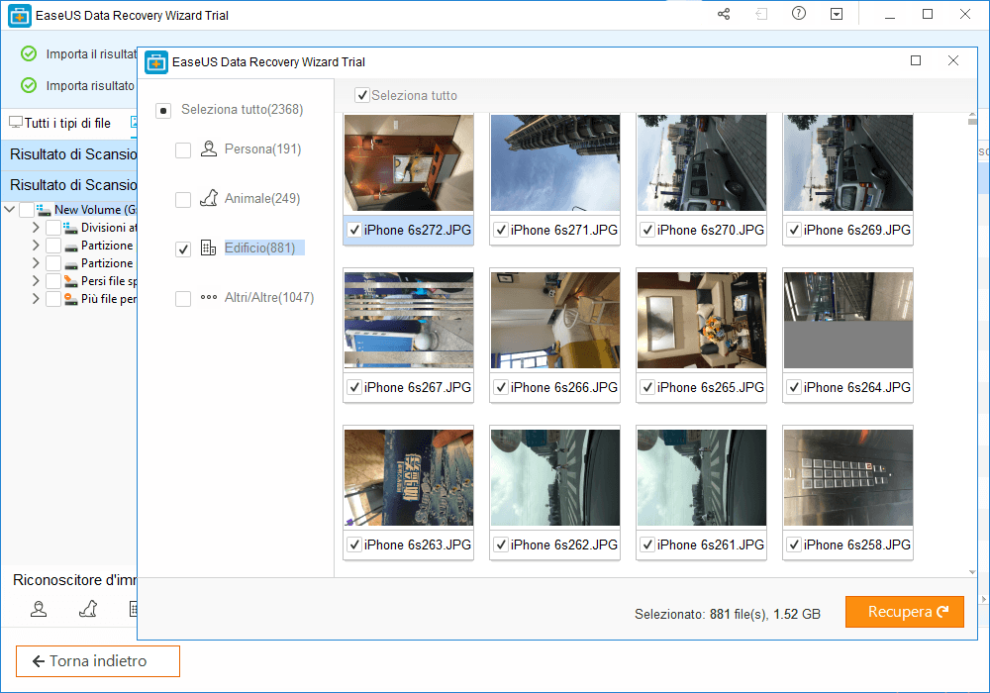The image size is (990, 693).
Task: Click the three-dots Altri/Altre icon
Action: point(208,298)
